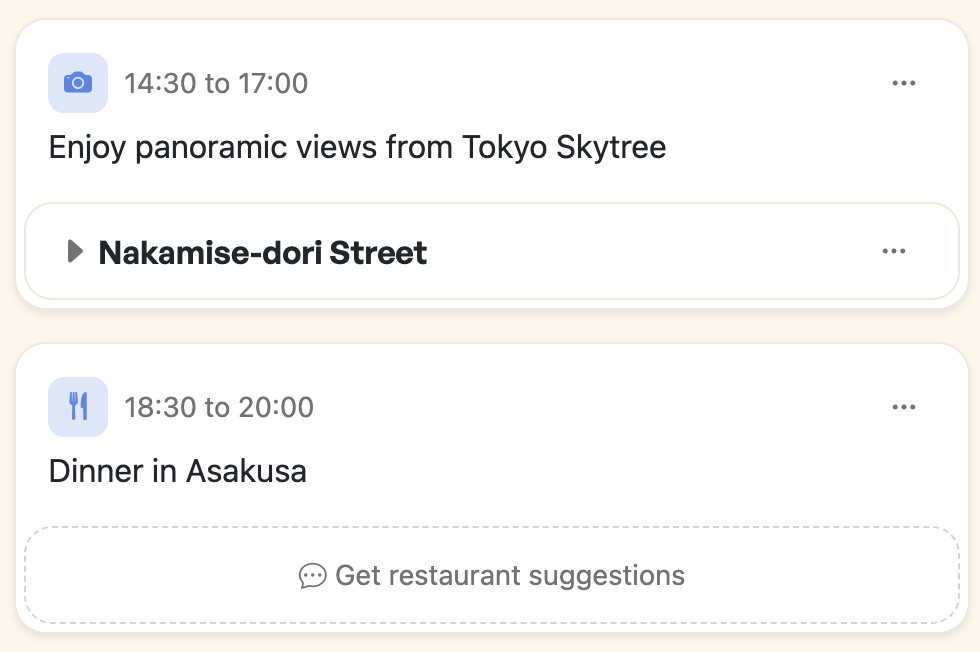Click the camera icon on the Skytree activity
980x652 pixels.
[x=77, y=83]
